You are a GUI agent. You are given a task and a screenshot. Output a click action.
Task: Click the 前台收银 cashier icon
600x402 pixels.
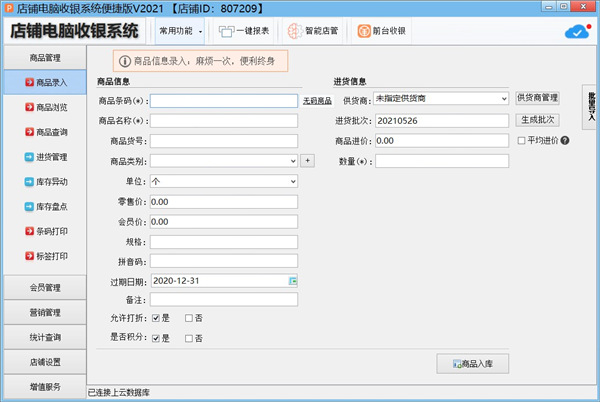[364, 31]
